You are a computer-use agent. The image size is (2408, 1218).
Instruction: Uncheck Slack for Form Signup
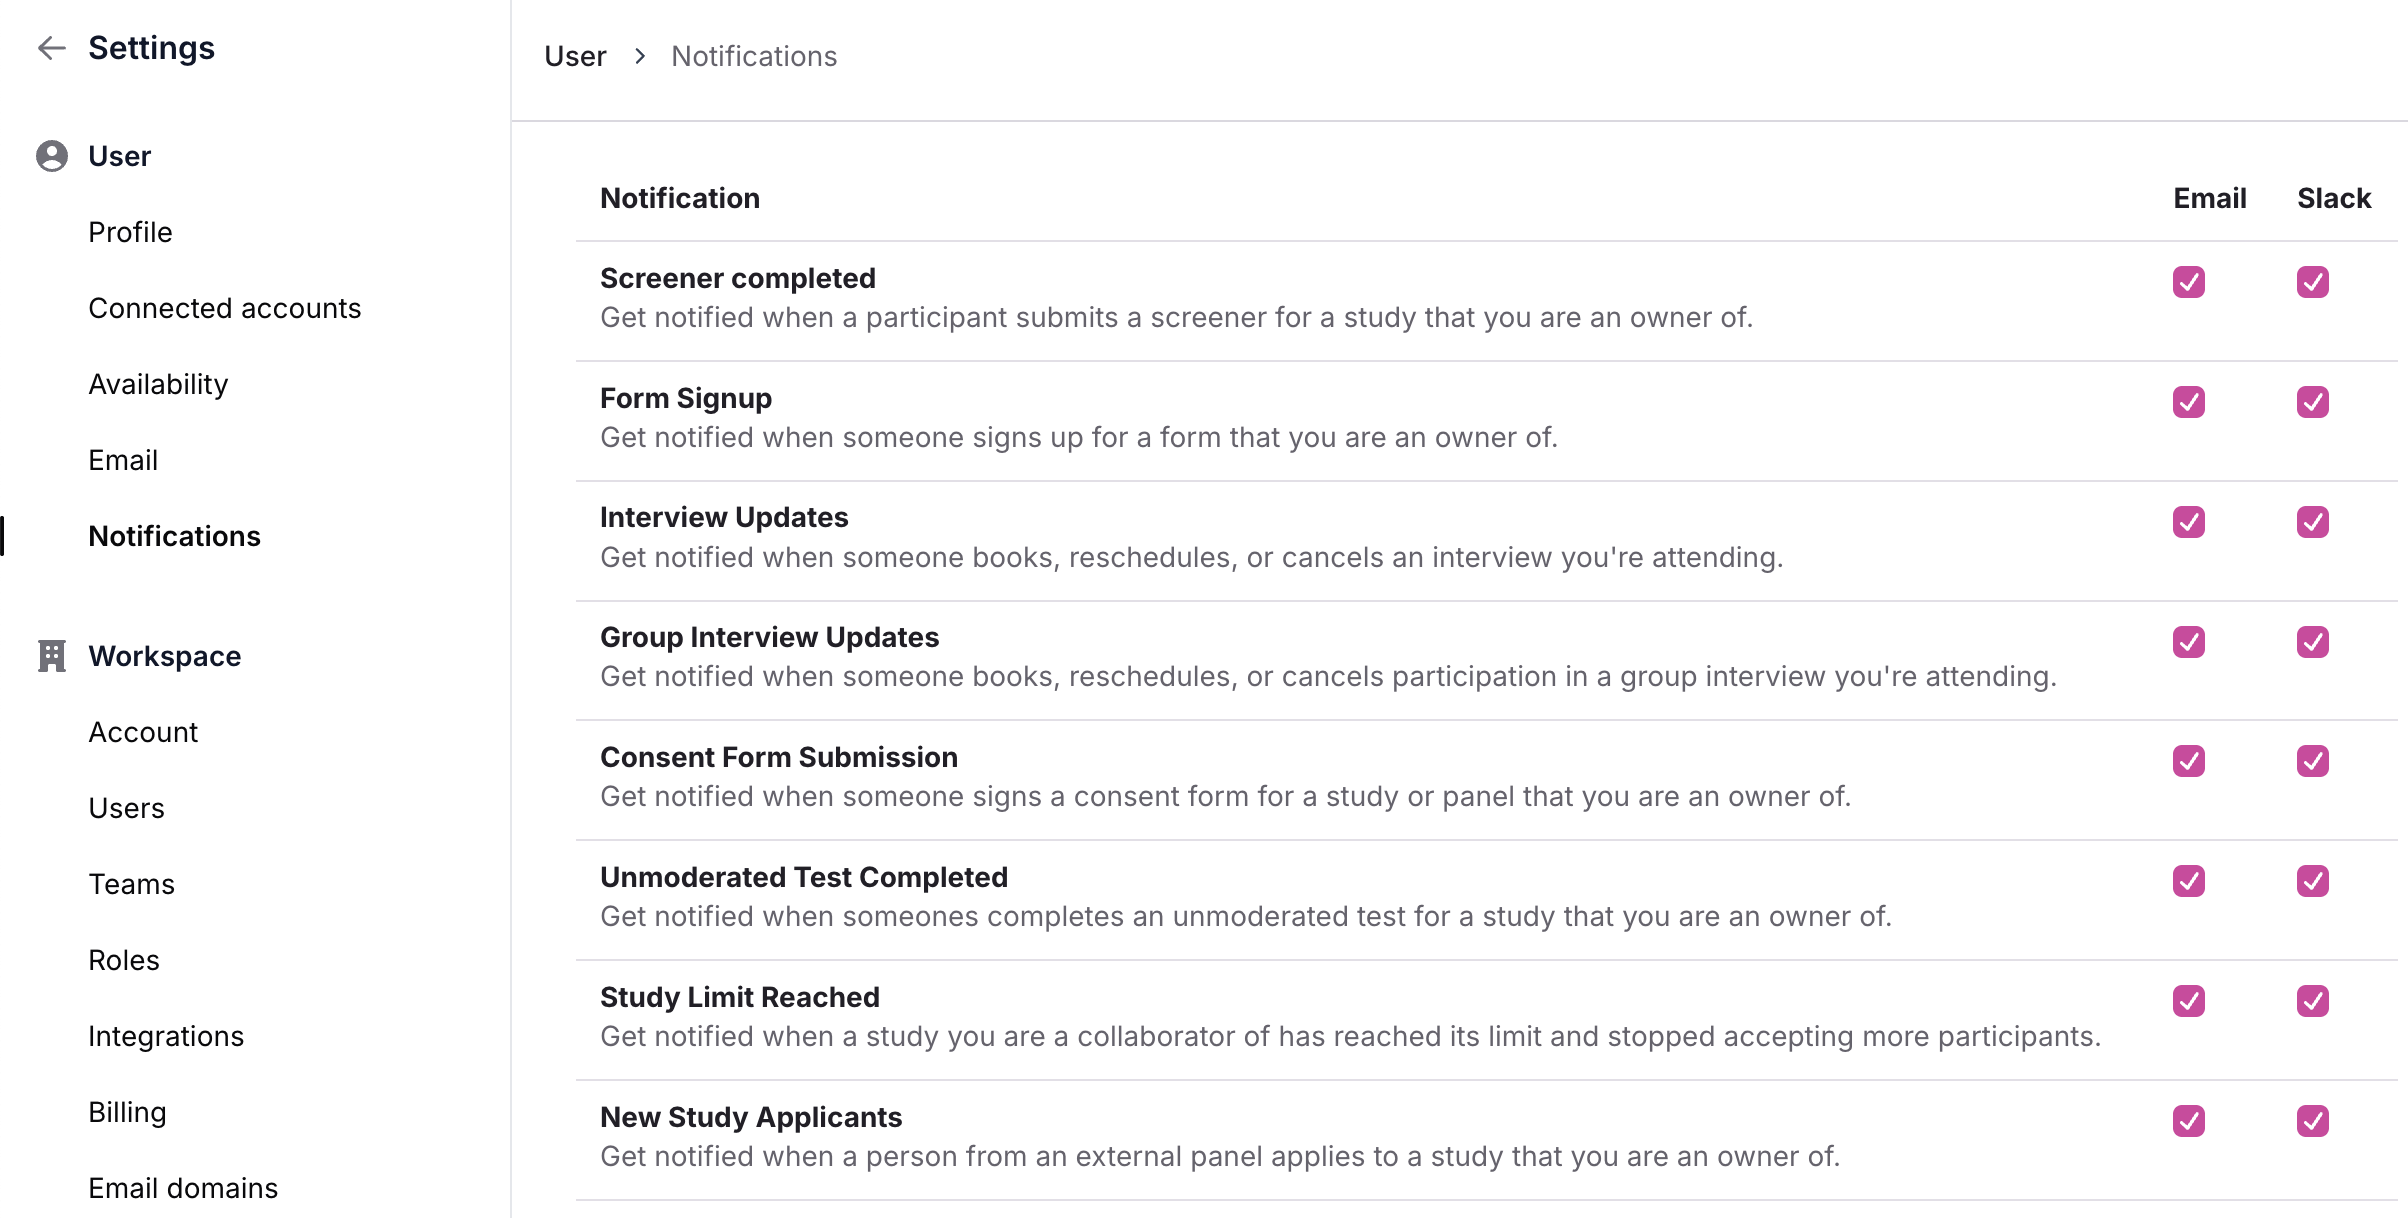pyautogui.click(x=2312, y=402)
